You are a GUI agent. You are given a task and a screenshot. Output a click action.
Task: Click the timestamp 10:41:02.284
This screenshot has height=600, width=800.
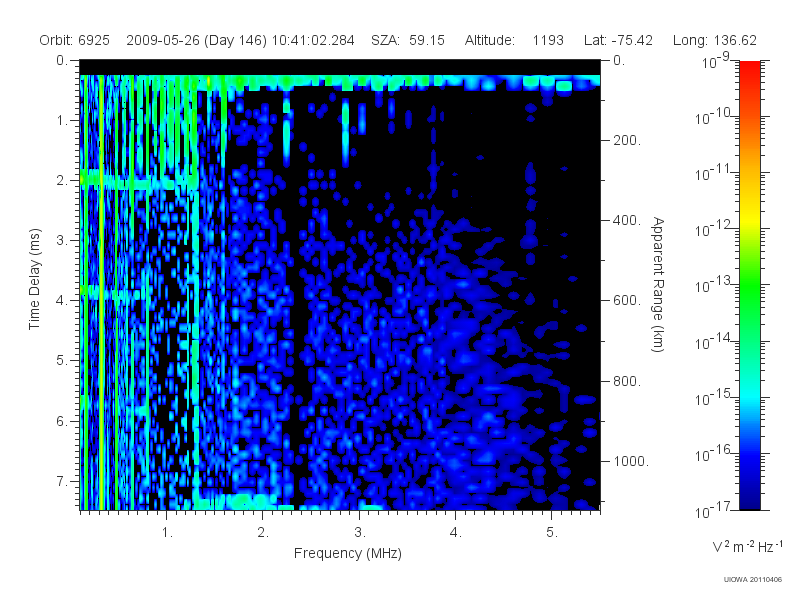coord(313,40)
